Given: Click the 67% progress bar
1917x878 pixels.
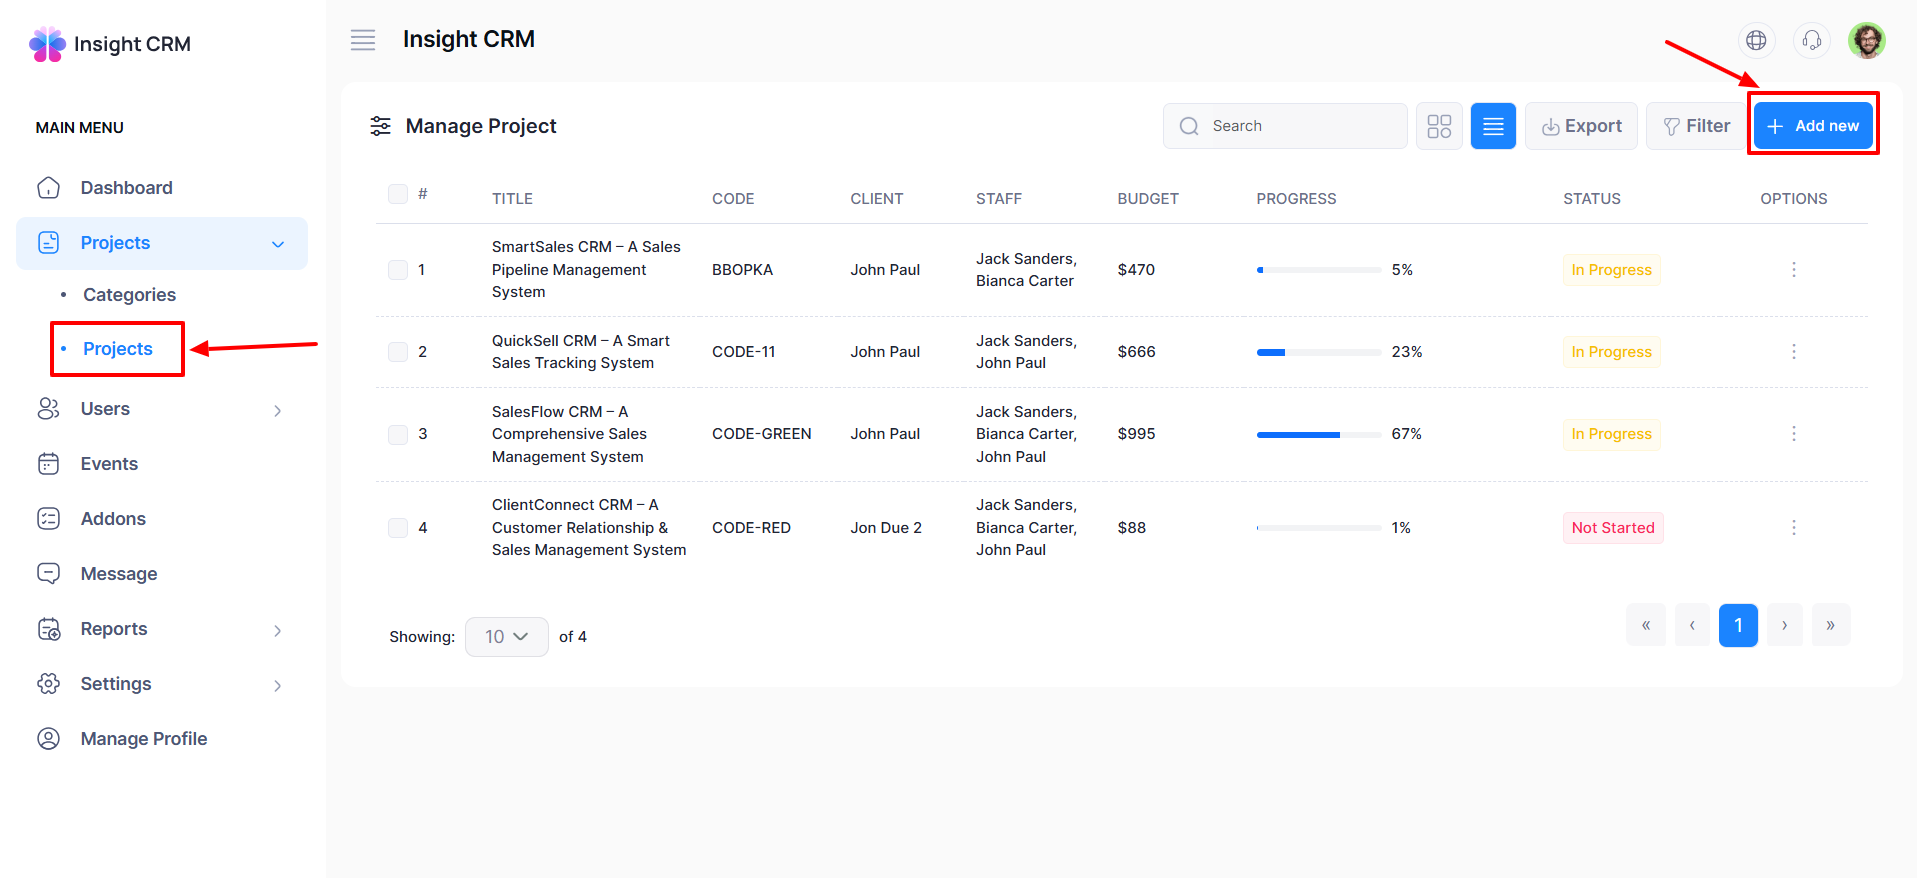Looking at the screenshot, I should pyautogui.click(x=1318, y=434).
